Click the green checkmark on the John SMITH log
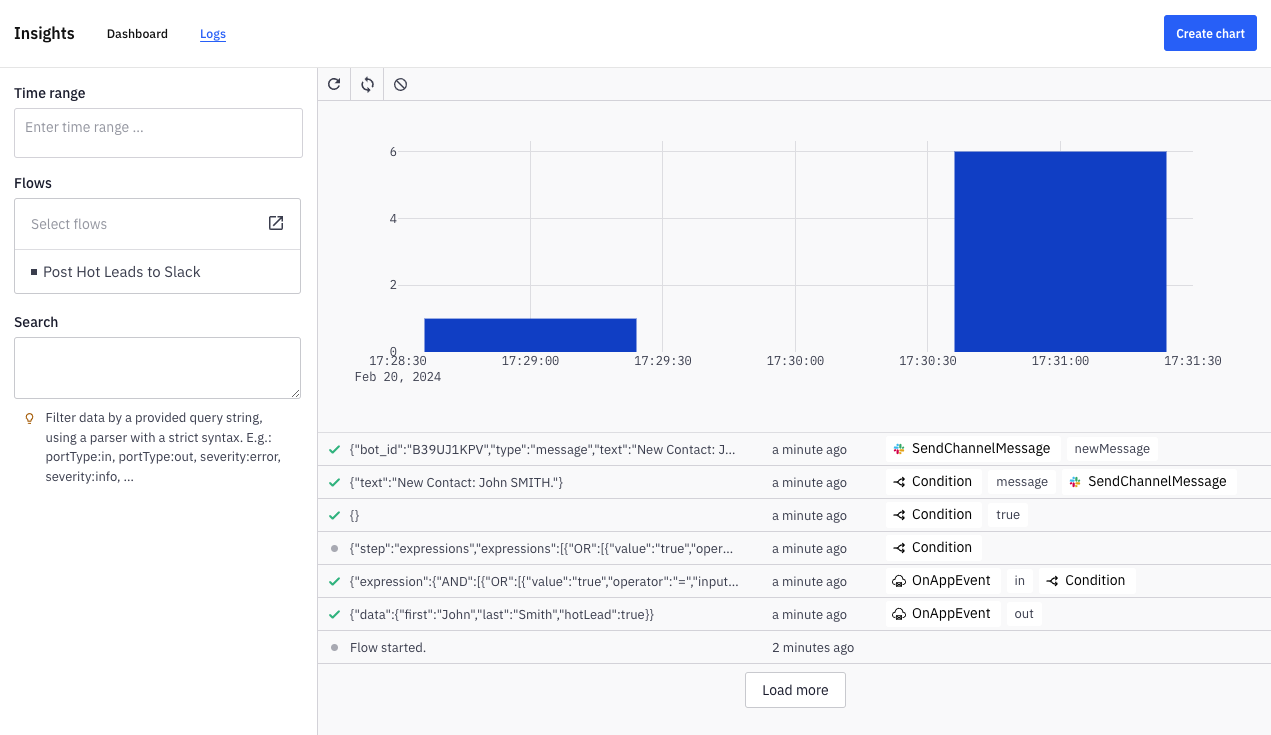This screenshot has width=1271, height=735. [334, 483]
